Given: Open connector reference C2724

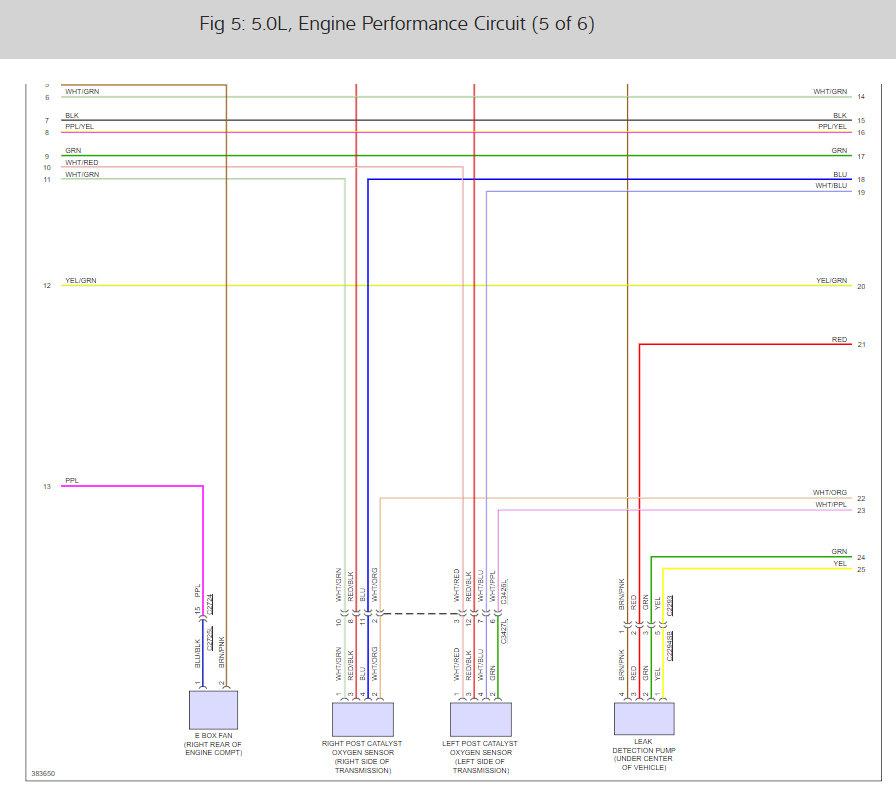Looking at the screenshot, I should click(210, 604).
